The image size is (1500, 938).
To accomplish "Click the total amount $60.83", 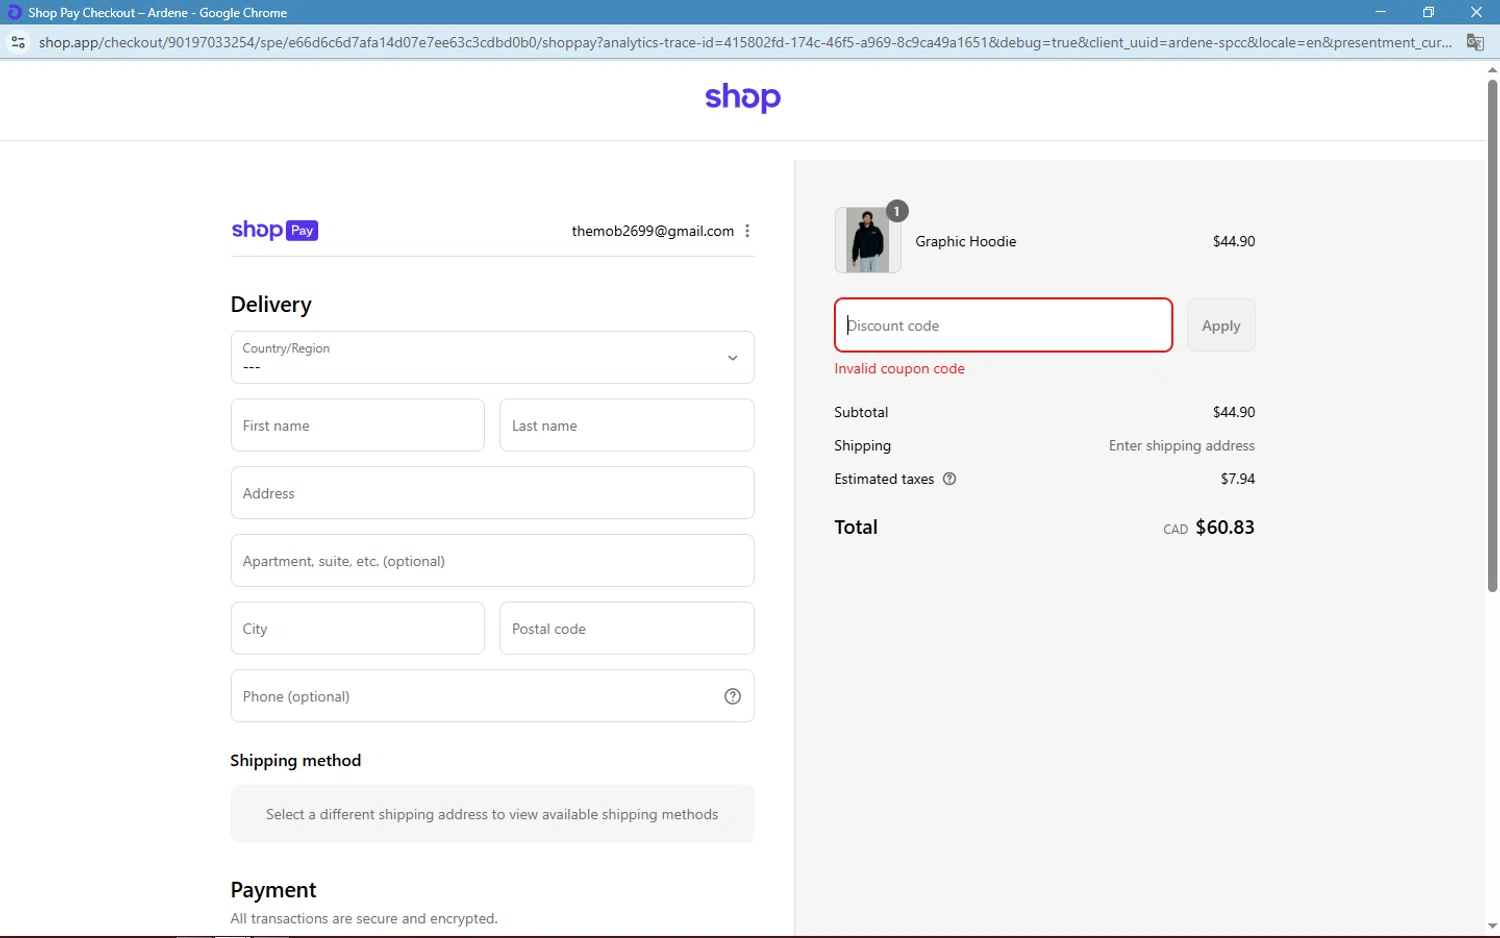I will [1225, 527].
